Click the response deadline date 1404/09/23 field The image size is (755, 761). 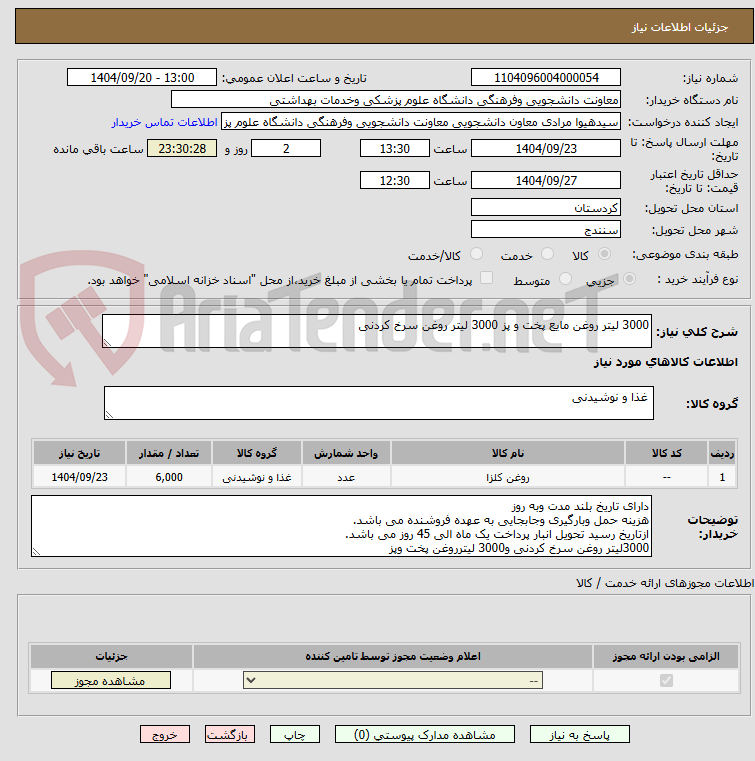(x=546, y=149)
